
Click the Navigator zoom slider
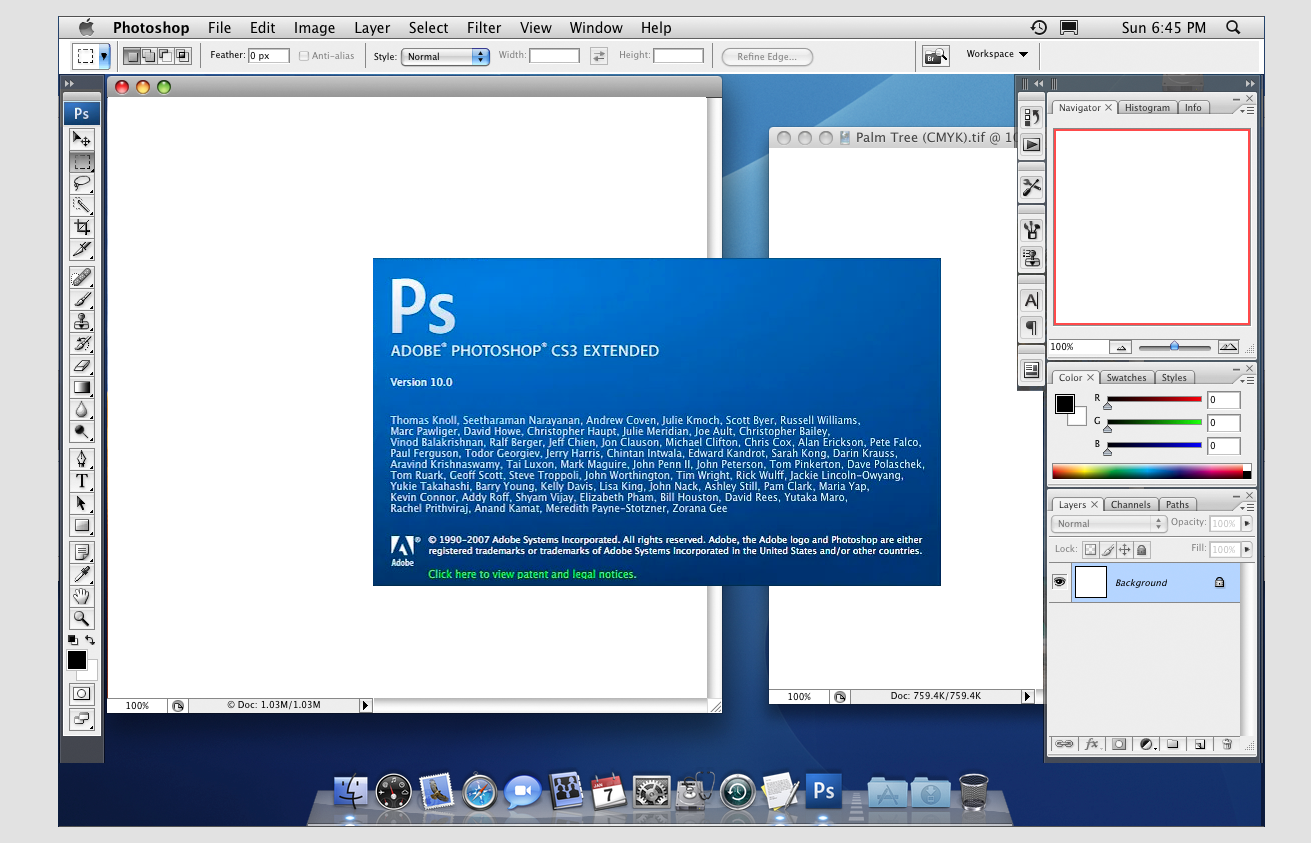click(1174, 347)
